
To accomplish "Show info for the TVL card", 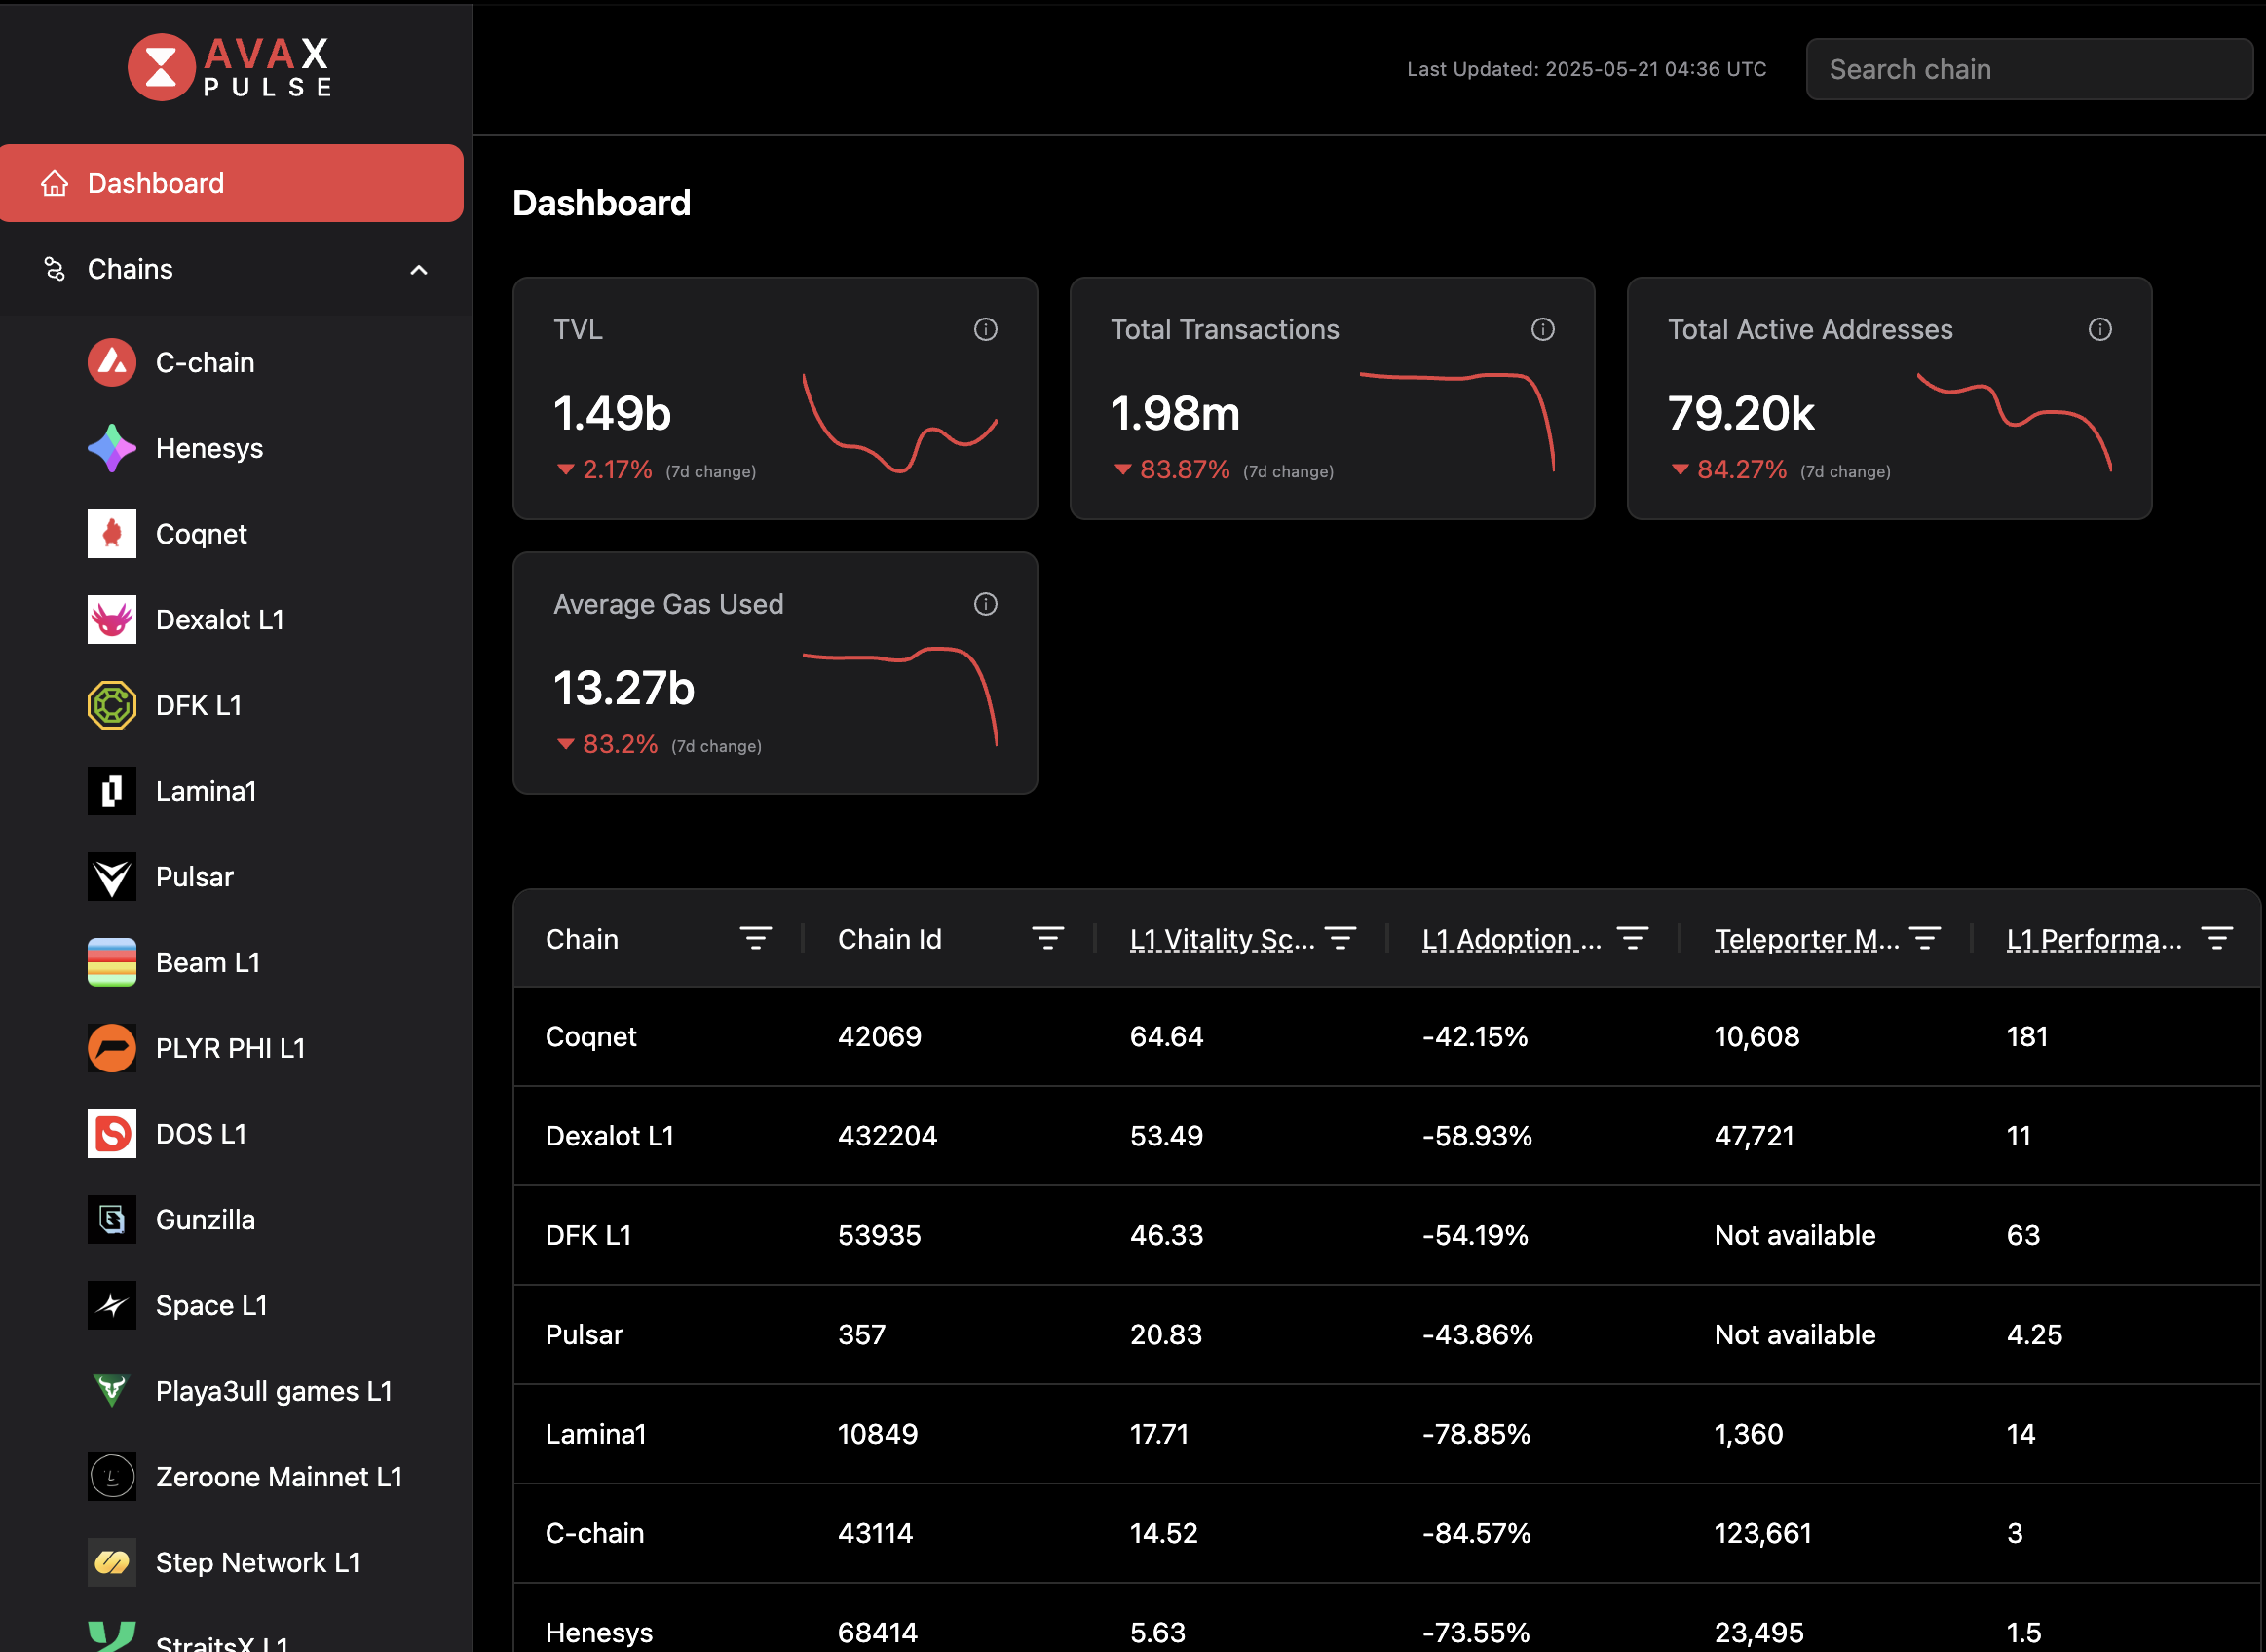I will point(986,329).
